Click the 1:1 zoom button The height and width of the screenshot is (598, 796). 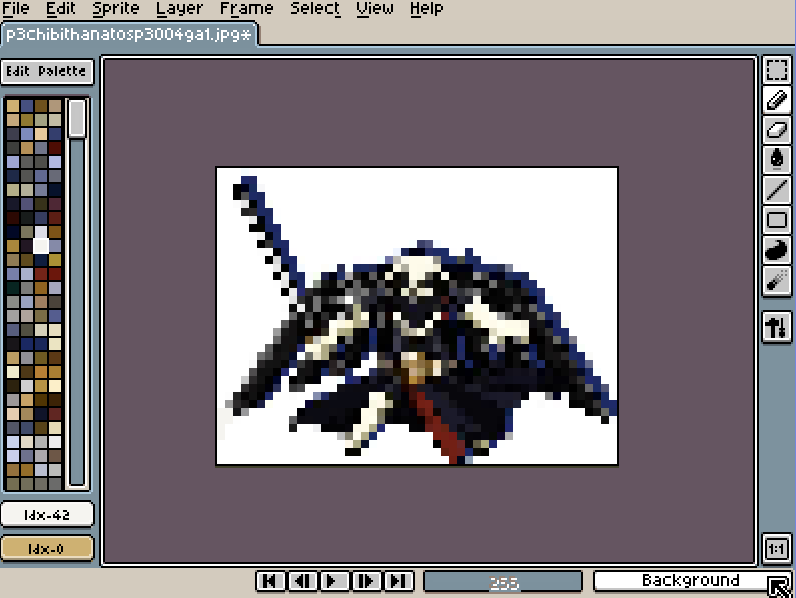coord(777,549)
